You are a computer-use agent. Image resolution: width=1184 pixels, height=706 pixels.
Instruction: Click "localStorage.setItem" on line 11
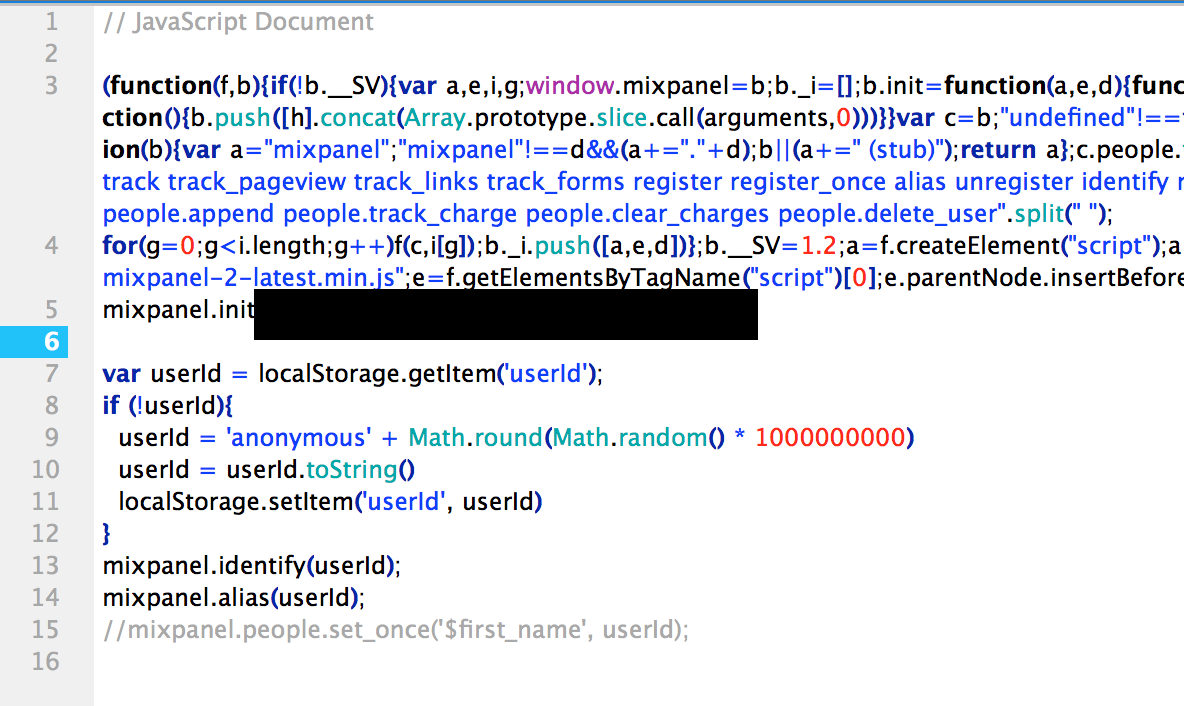[236, 501]
